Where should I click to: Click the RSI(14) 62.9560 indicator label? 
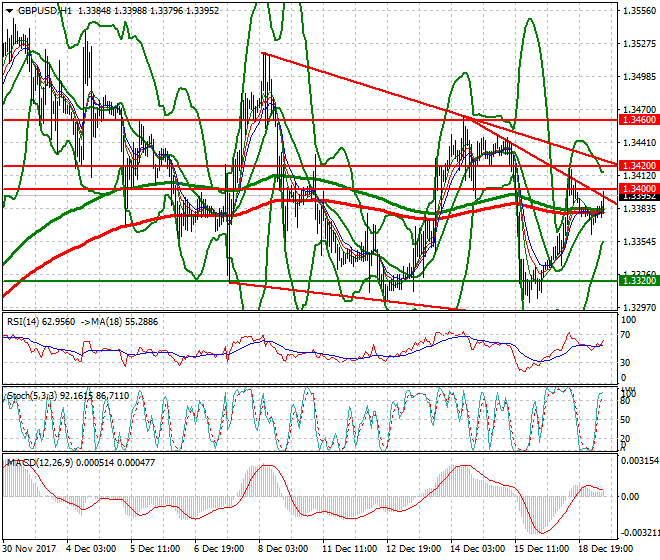click(41, 322)
